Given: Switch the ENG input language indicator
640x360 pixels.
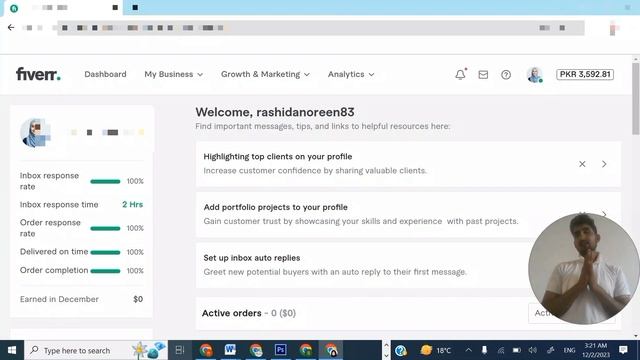Looking at the screenshot, I should (569, 350).
